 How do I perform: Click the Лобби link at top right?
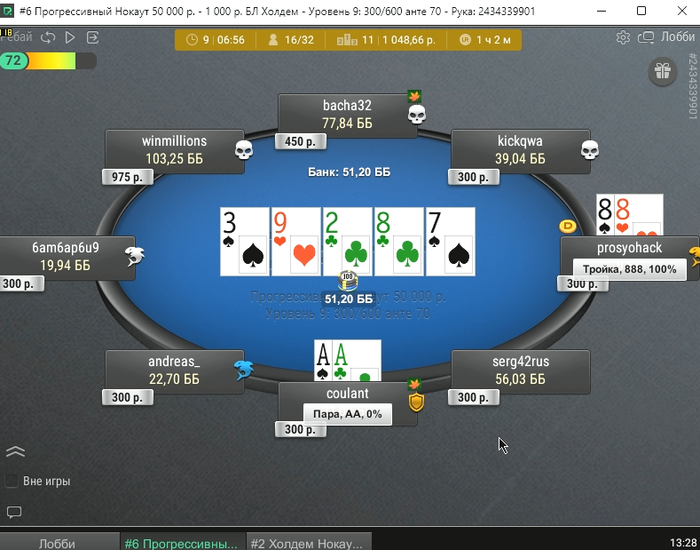[x=677, y=37]
